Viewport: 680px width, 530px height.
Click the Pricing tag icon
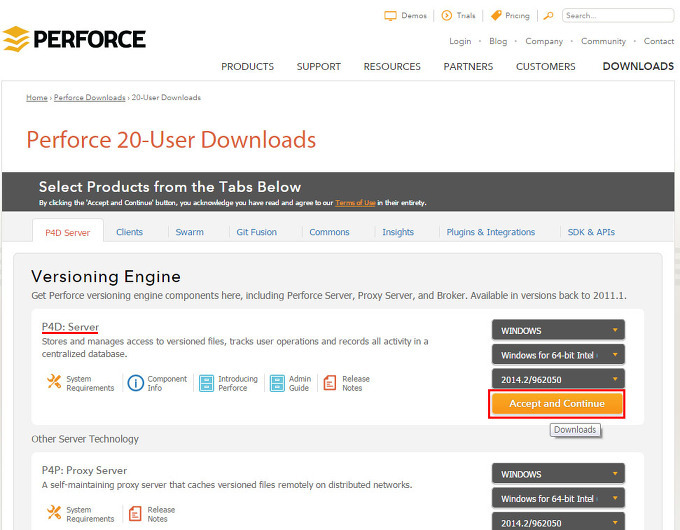[x=496, y=16]
